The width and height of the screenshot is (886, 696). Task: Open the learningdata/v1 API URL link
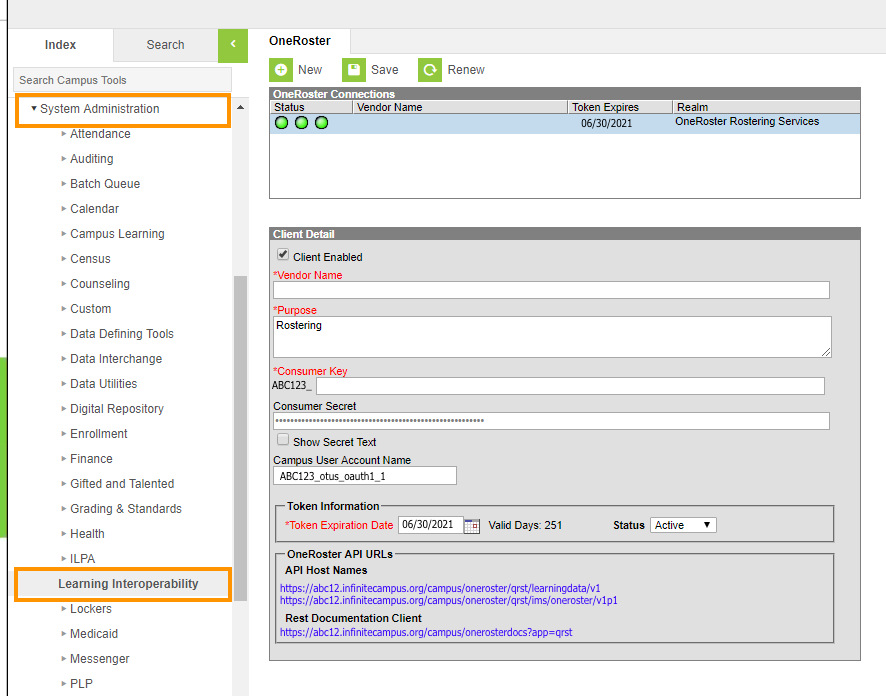coord(440,588)
